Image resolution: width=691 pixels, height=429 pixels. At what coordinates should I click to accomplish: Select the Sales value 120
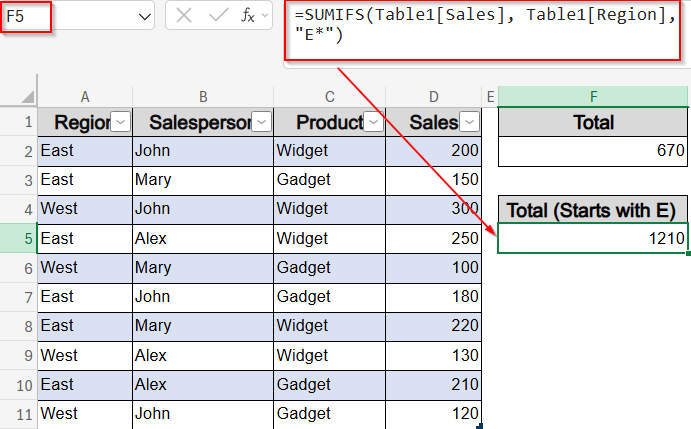coord(434,414)
